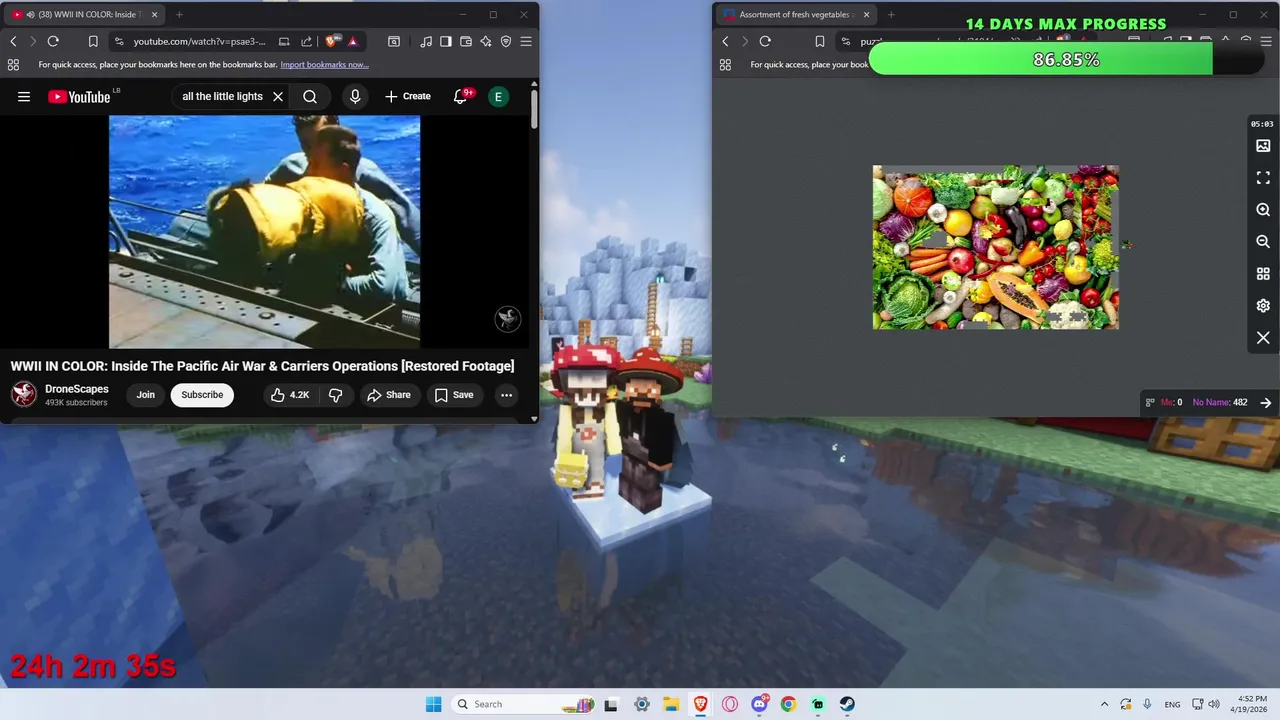Open Brave Rewards triangle icon

(353, 41)
